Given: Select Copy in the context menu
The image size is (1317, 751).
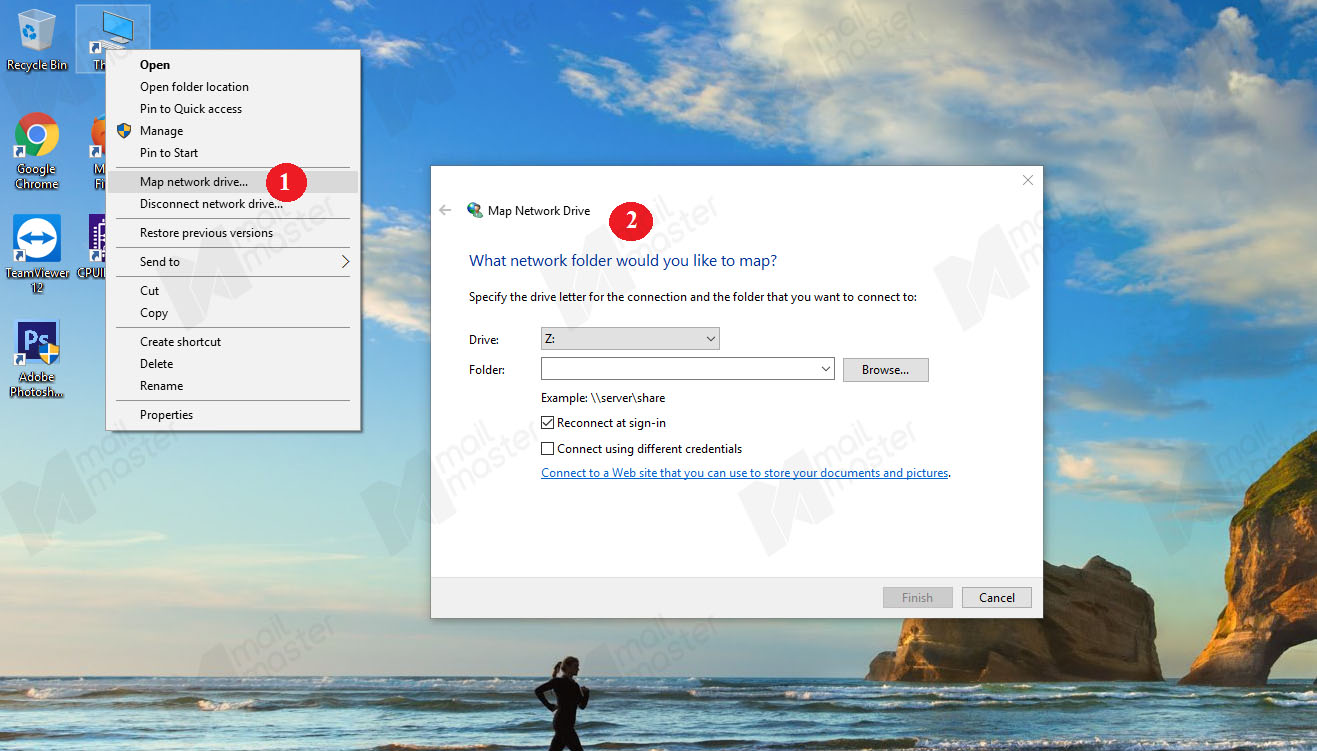Looking at the screenshot, I should [x=233, y=313].
